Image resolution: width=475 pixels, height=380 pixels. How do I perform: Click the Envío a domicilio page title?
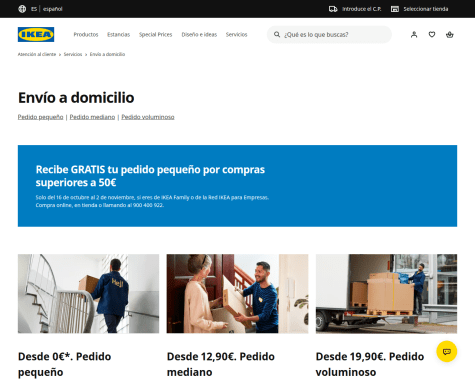click(76, 98)
